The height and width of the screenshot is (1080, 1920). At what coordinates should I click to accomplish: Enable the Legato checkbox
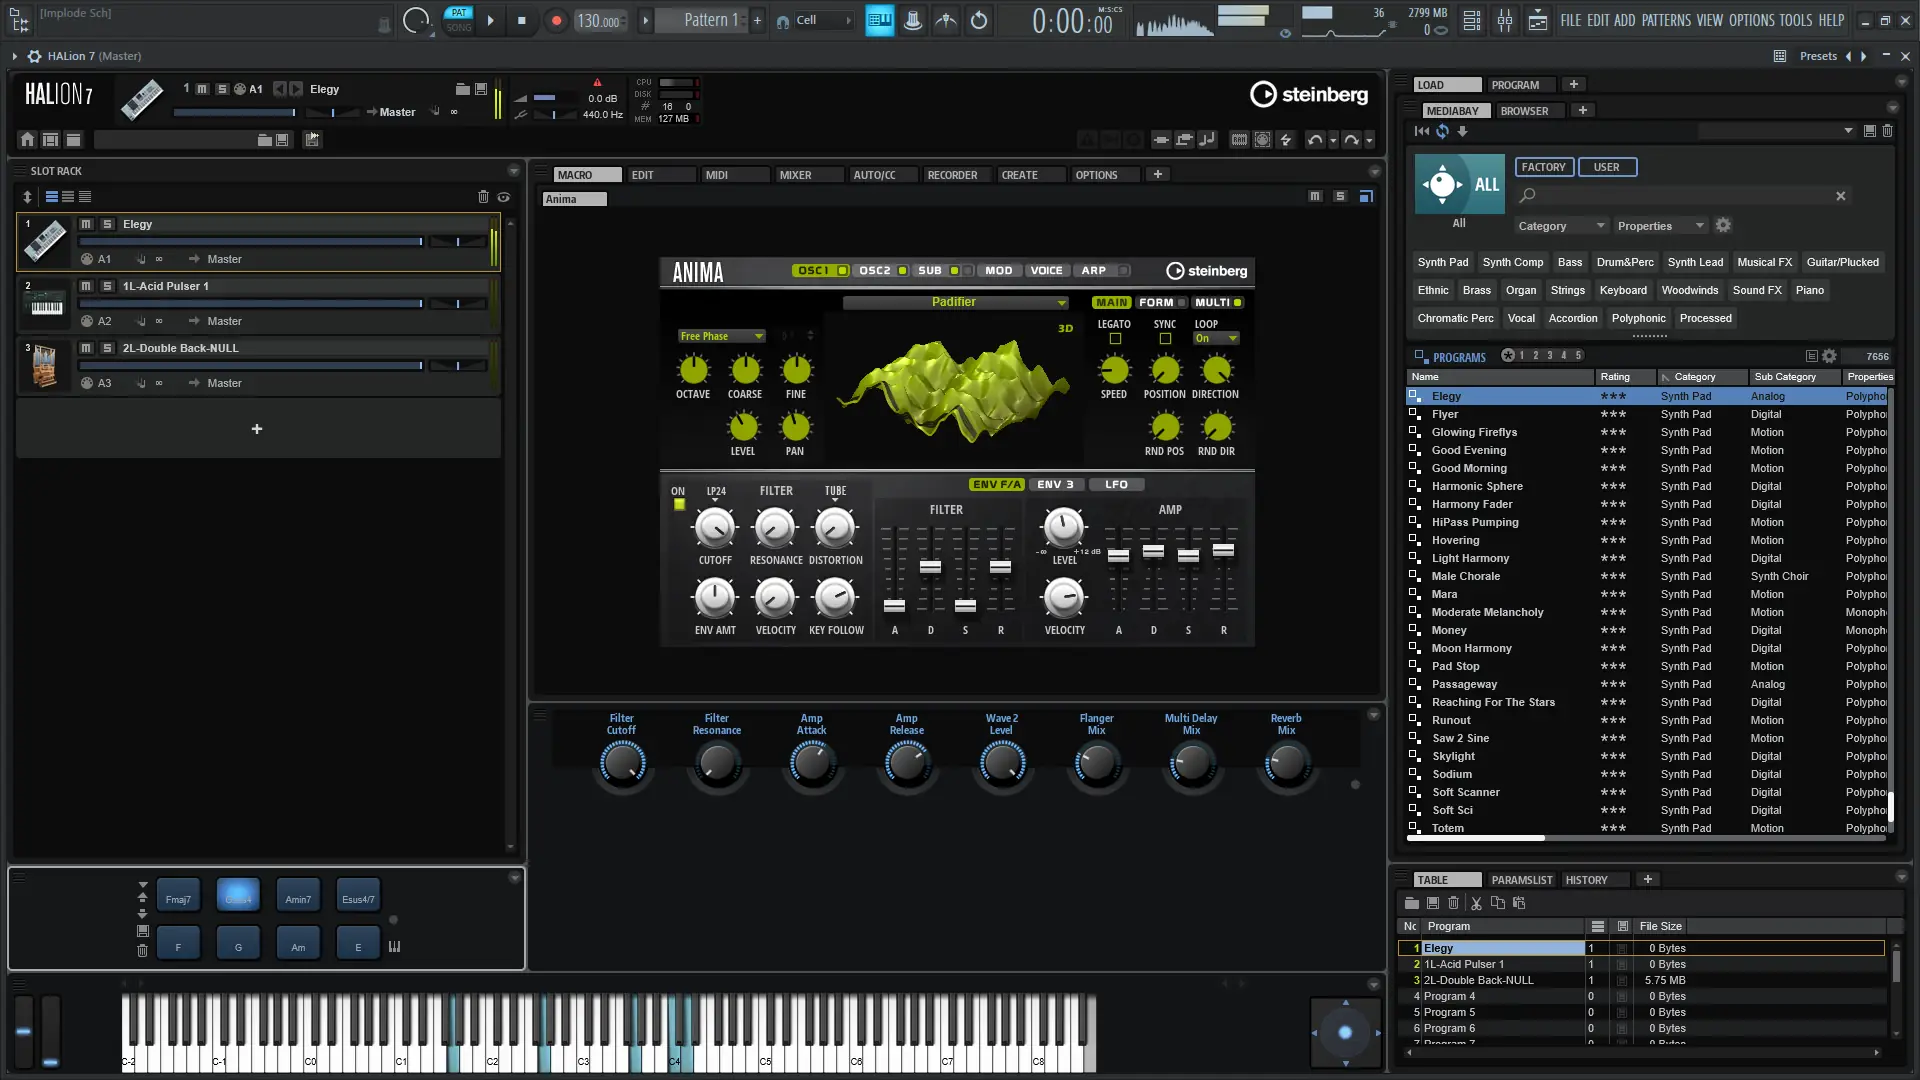[x=1115, y=339]
